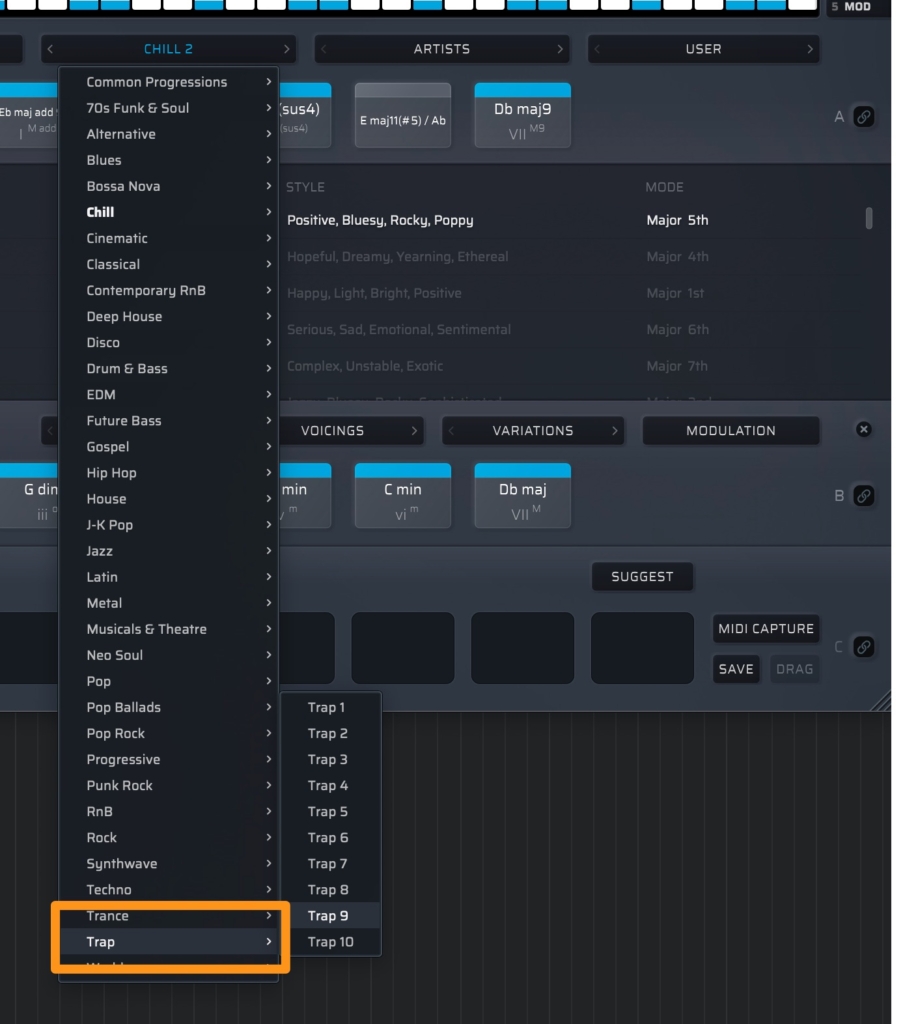The height and width of the screenshot is (1024, 918).
Task: Open the ARTISTS preset dropdown
Action: coord(441,49)
